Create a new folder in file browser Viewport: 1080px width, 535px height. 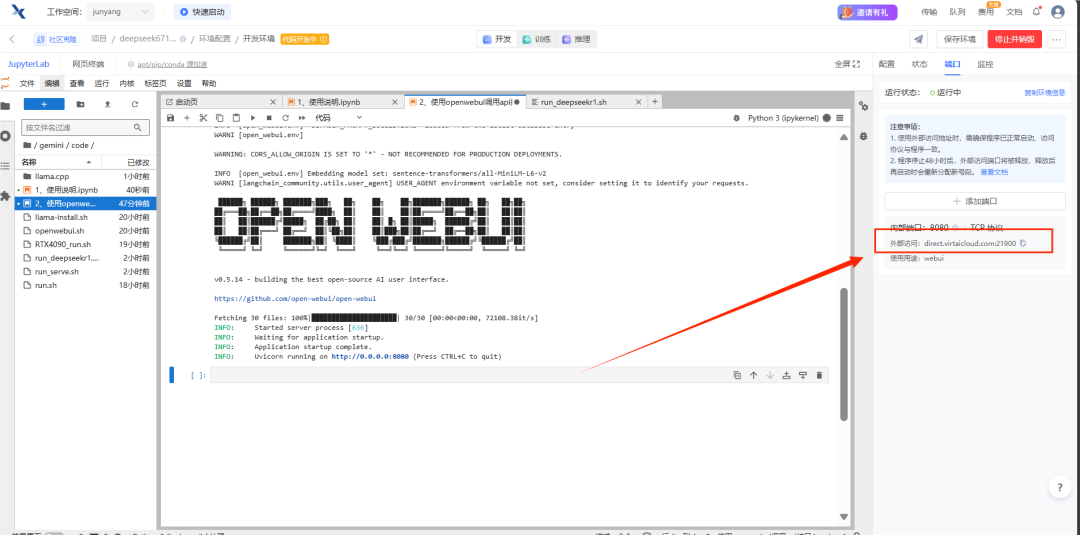pyautogui.click(x=81, y=104)
